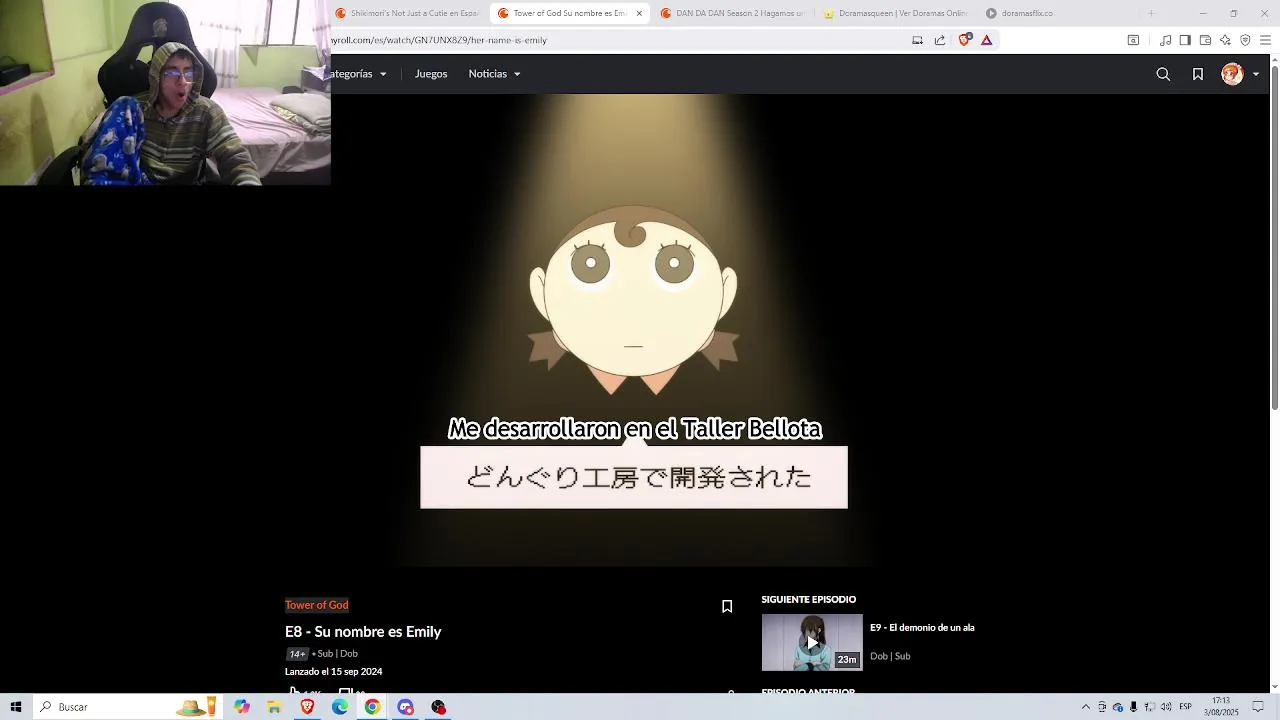The image size is (1280, 720).
Task: Click the ESP language indicator
Action: tap(1185, 707)
